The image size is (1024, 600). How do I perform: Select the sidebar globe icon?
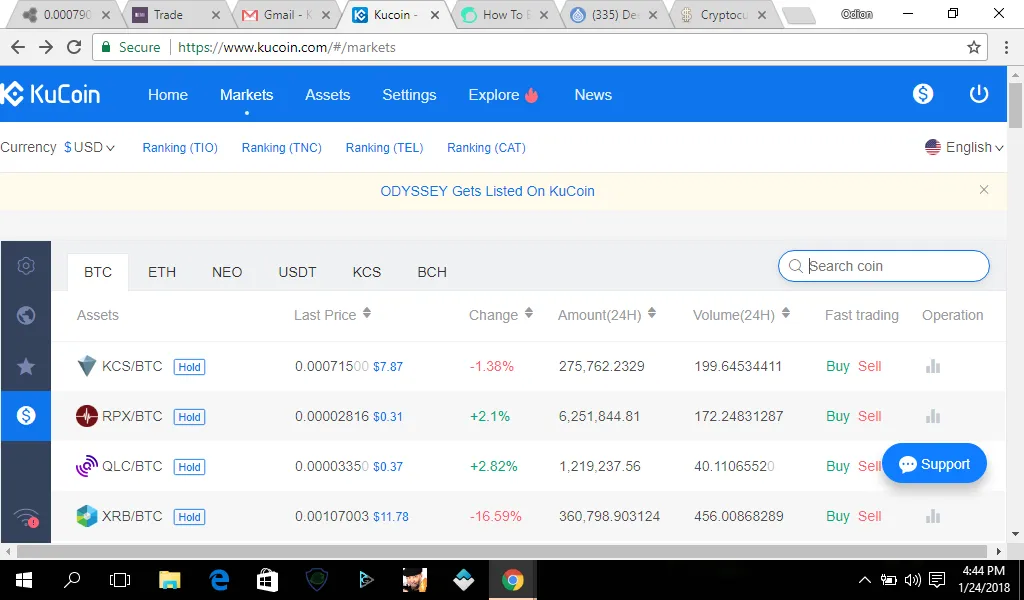26,315
